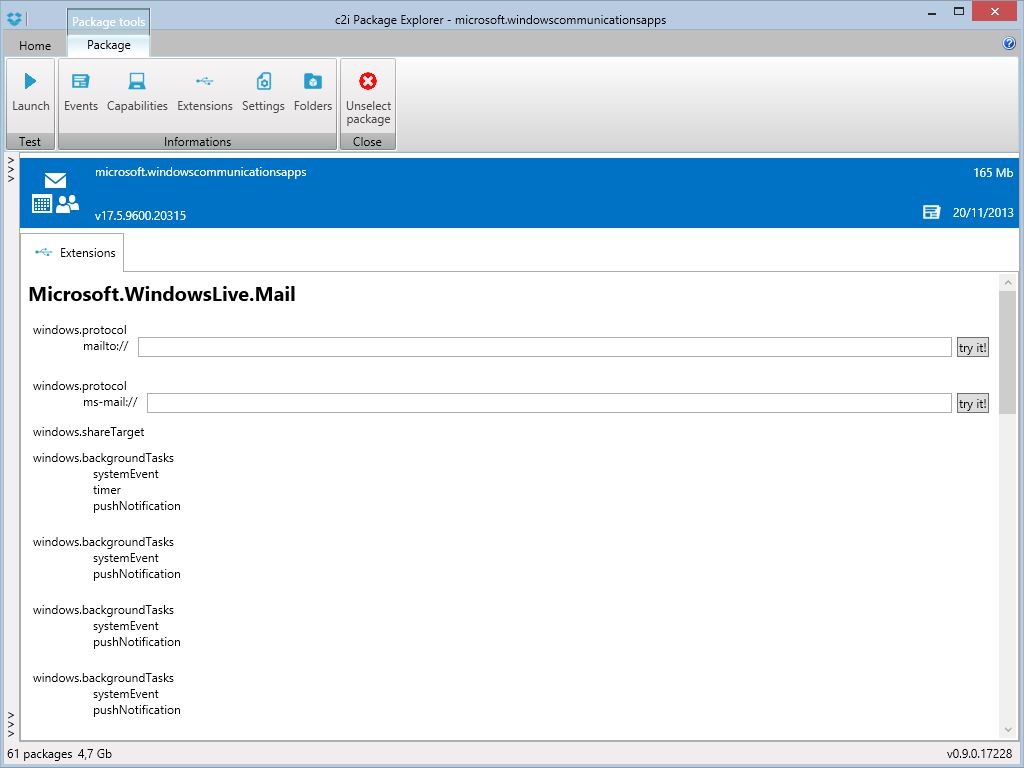Focus the mailto:// input field
The height and width of the screenshot is (768, 1024).
(545, 347)
